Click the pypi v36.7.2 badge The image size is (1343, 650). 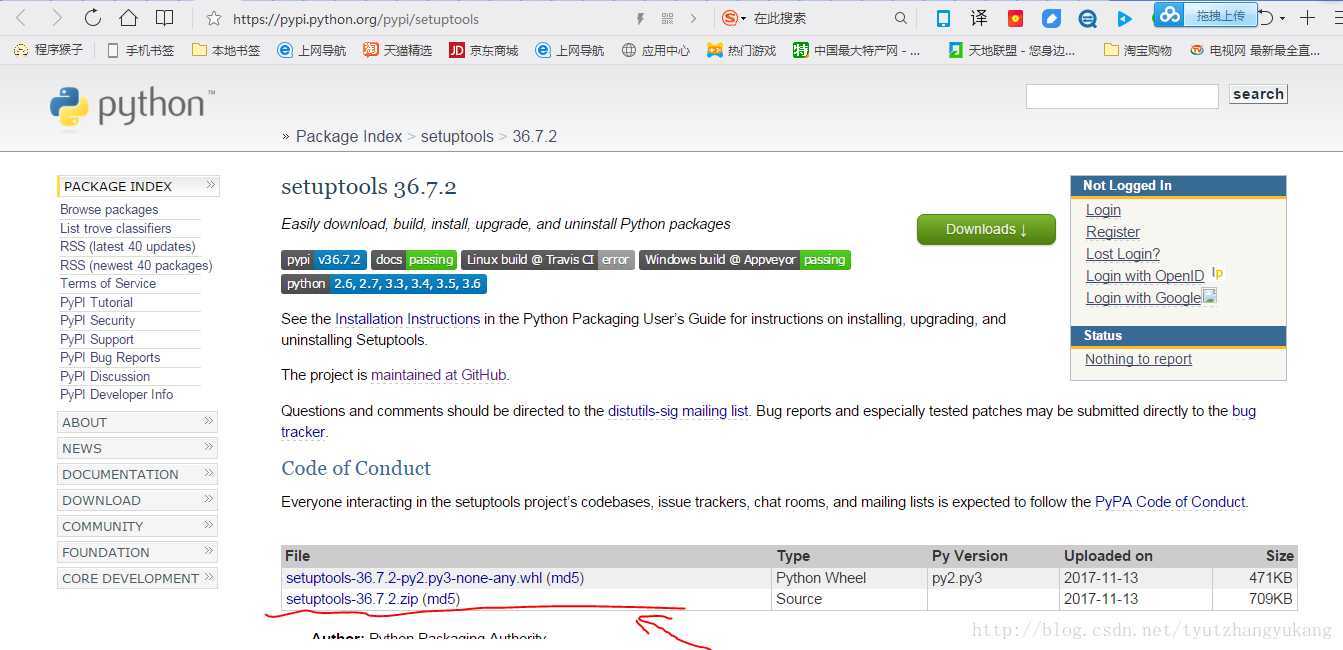tap(324, 260)
